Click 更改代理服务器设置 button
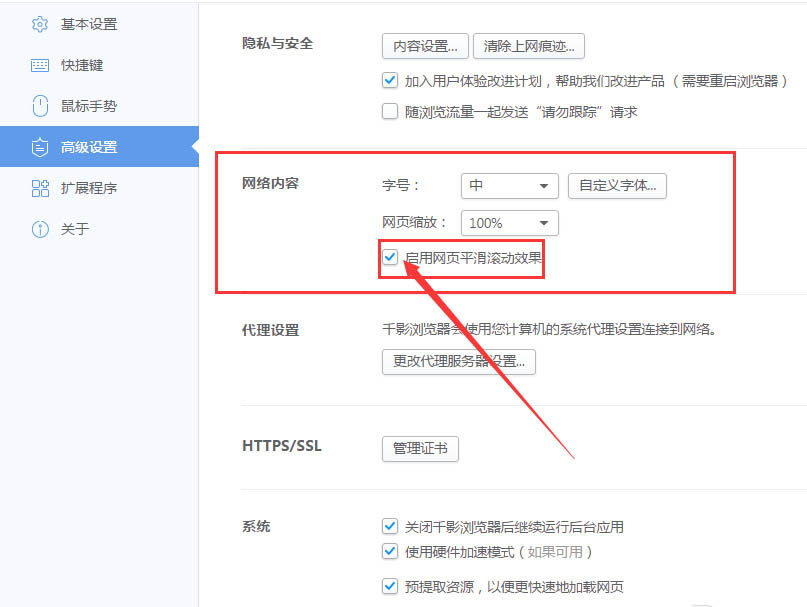The width and height of the screenshot is (807, 607). point(459,362)
